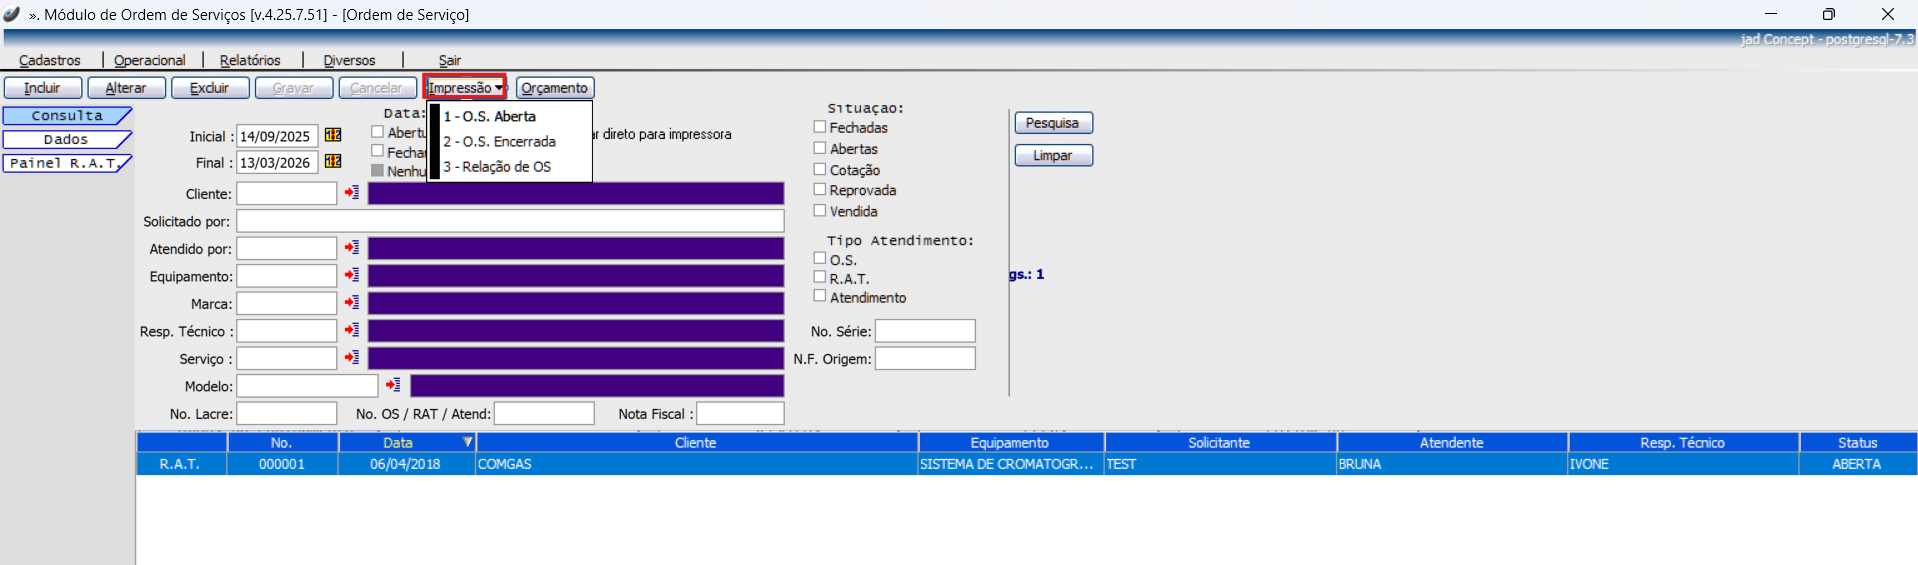This screenshot has width=1918, height=565.
Task: Open calendar picker for Final date
Action: [333, 161]
